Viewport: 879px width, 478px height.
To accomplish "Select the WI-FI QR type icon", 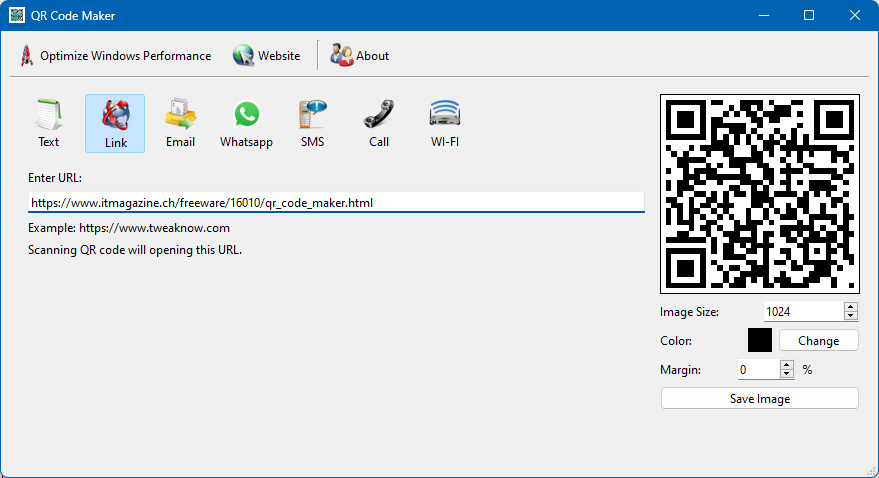I will (x=445, y=123).
